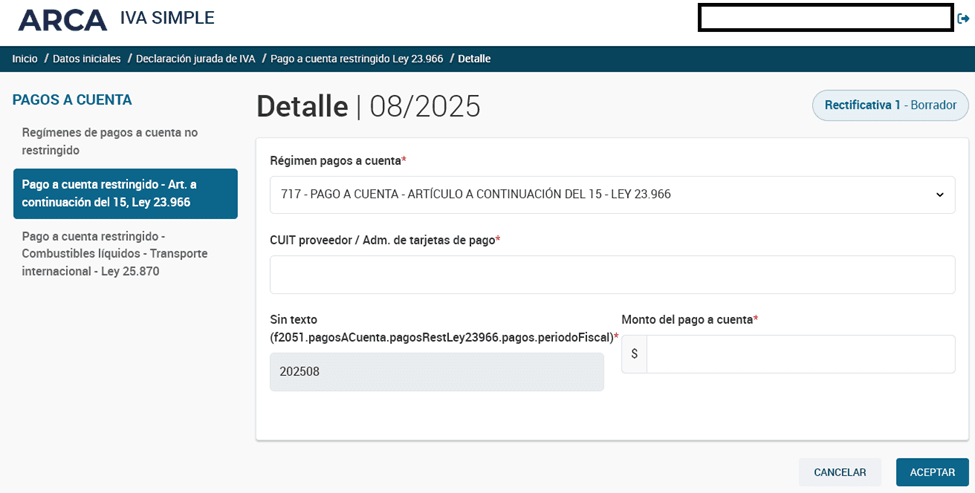Viewport: 975px width, 493px height.
Task: Return to Pago a cuenta restringido Ley 23.966 breadcrumb
Action: click(x=356, y=59)
